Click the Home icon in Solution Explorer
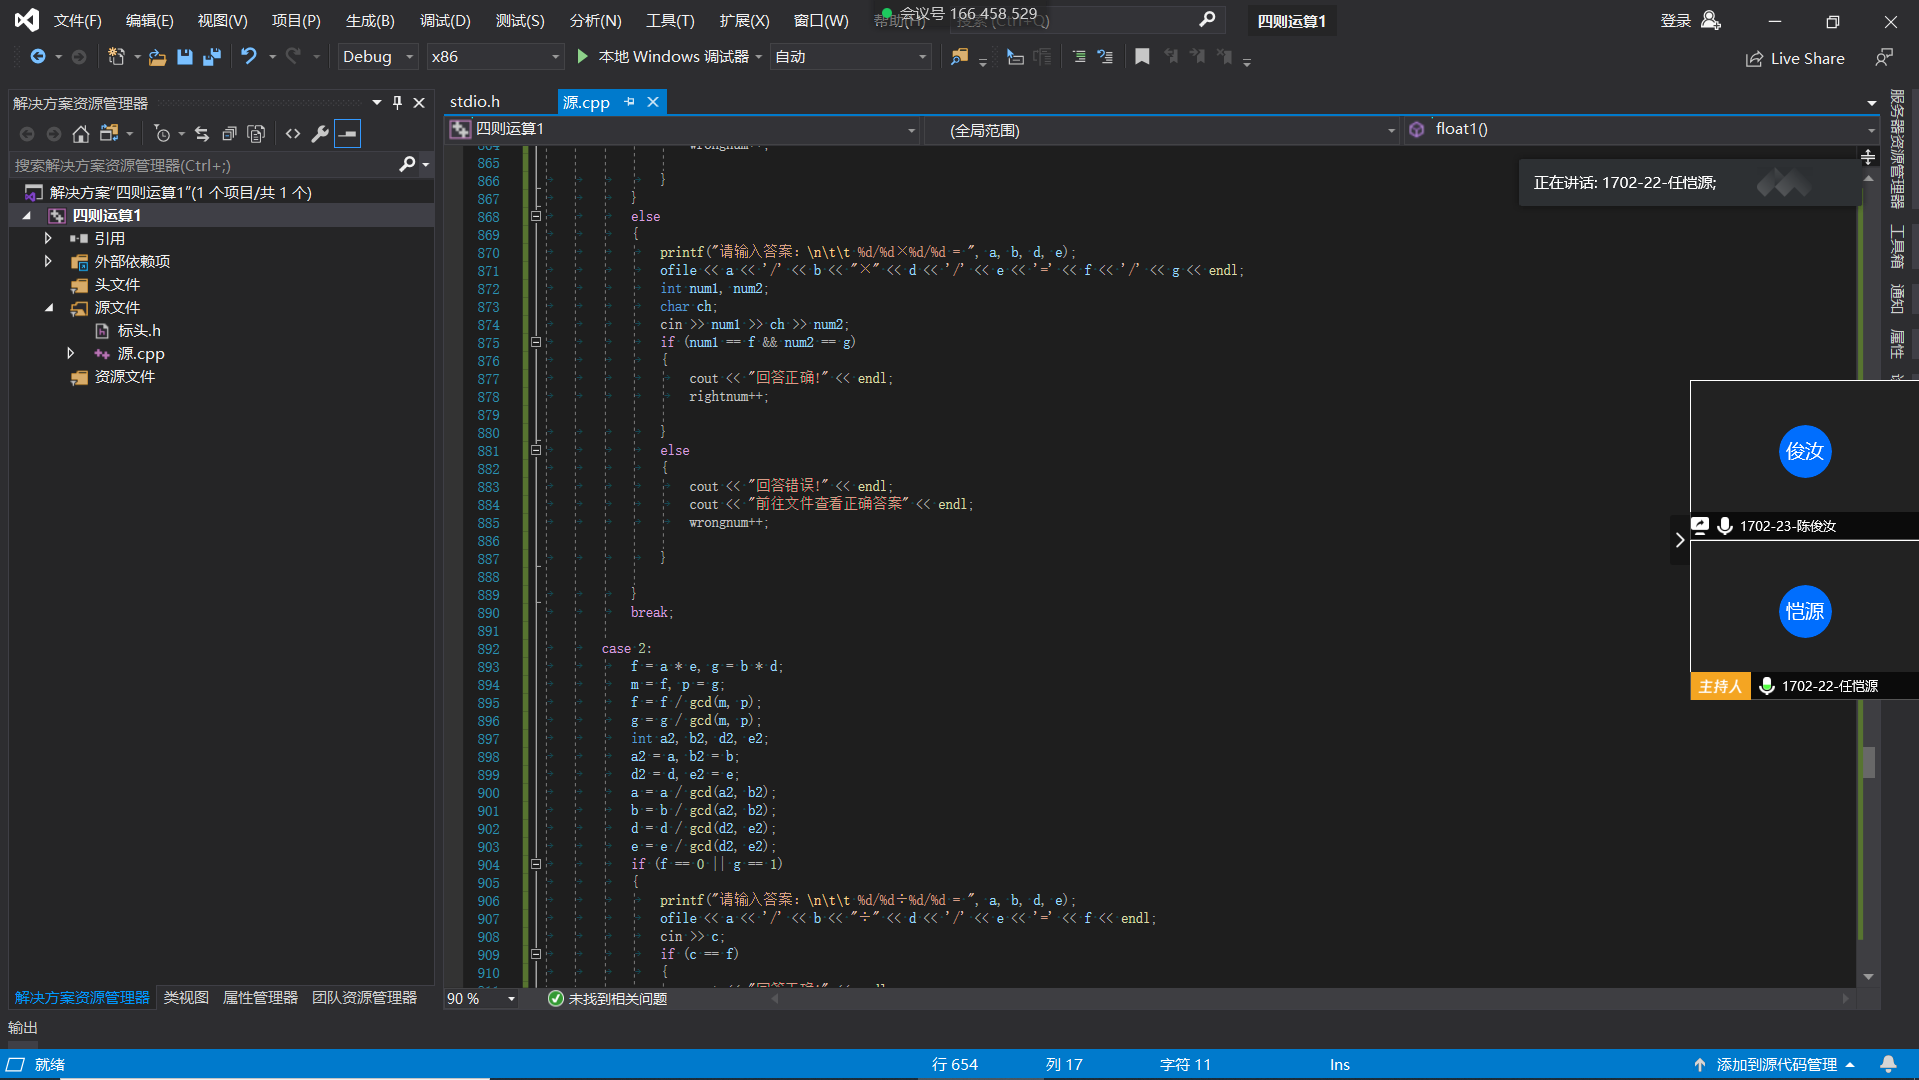1919x1080 pixels. 81,133
